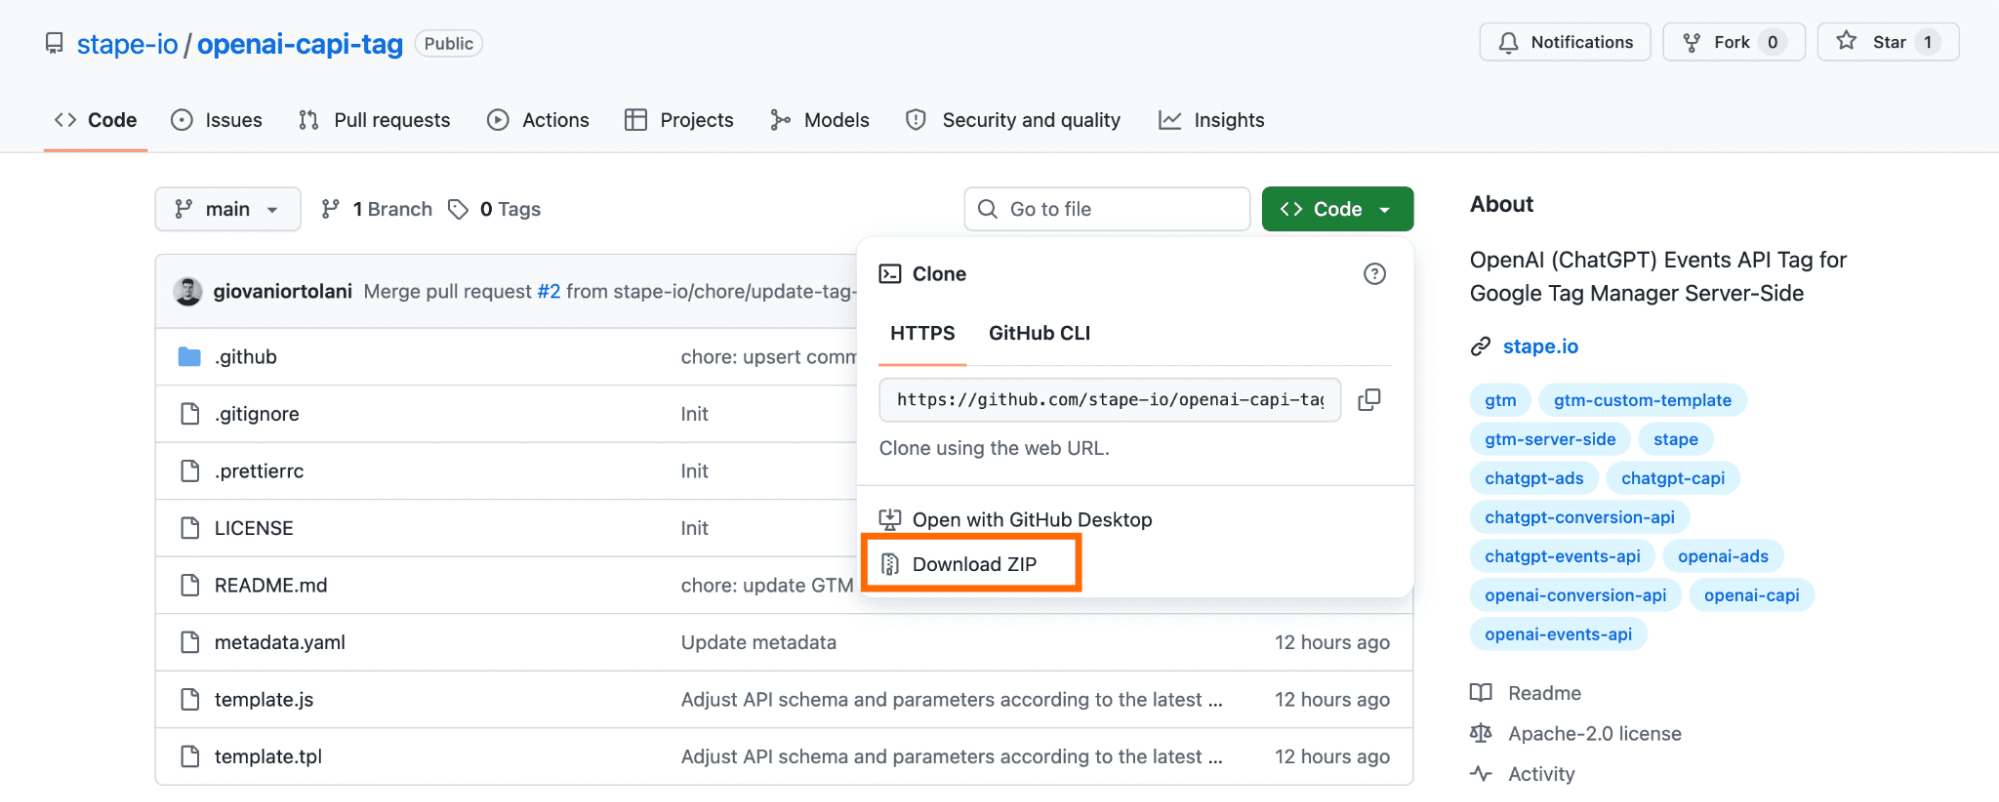Open the 'Update metadata' commit message
The width and height of the screenshot is (1999, 802).
tap(758, 642)
